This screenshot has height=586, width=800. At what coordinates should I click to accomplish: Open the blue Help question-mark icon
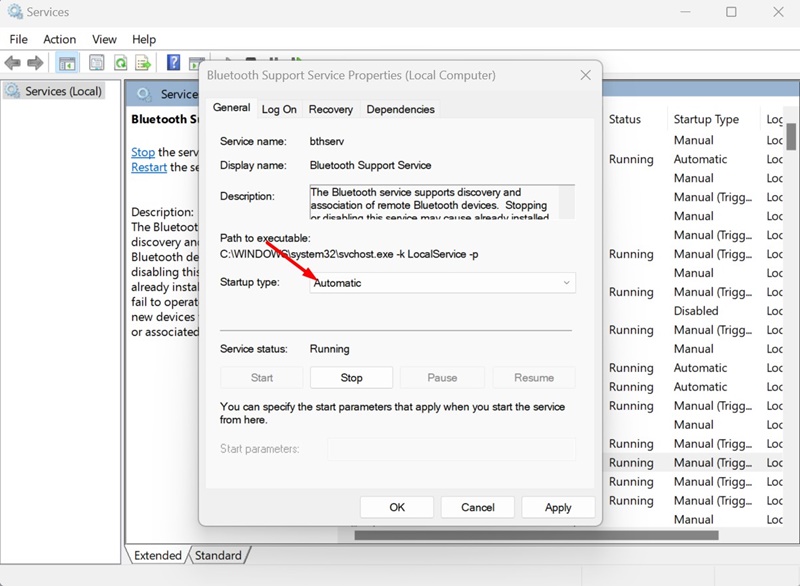pos(173,63)
